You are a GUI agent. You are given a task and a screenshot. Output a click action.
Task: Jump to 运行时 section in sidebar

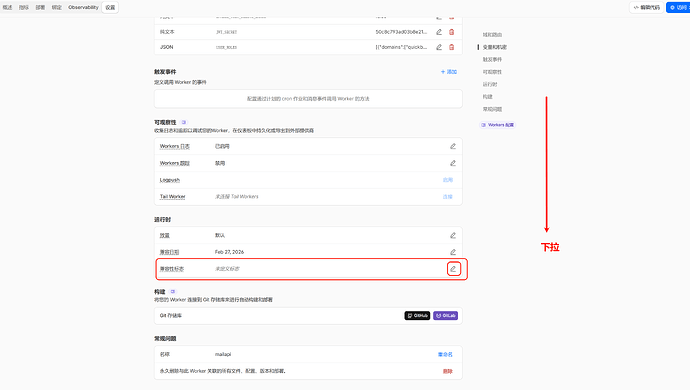pos(490,84)
